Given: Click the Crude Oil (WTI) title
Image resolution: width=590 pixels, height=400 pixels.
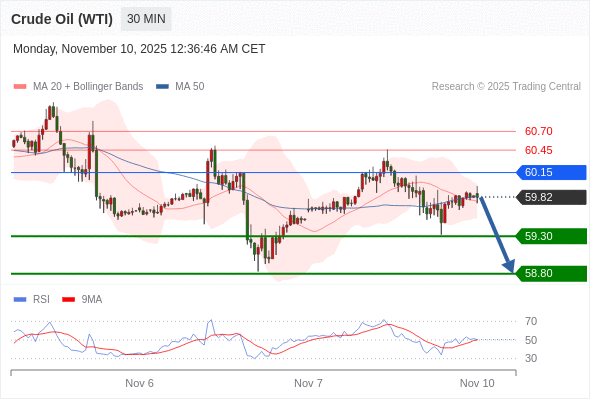Looking at the screenshot, I should coord(62,19).
